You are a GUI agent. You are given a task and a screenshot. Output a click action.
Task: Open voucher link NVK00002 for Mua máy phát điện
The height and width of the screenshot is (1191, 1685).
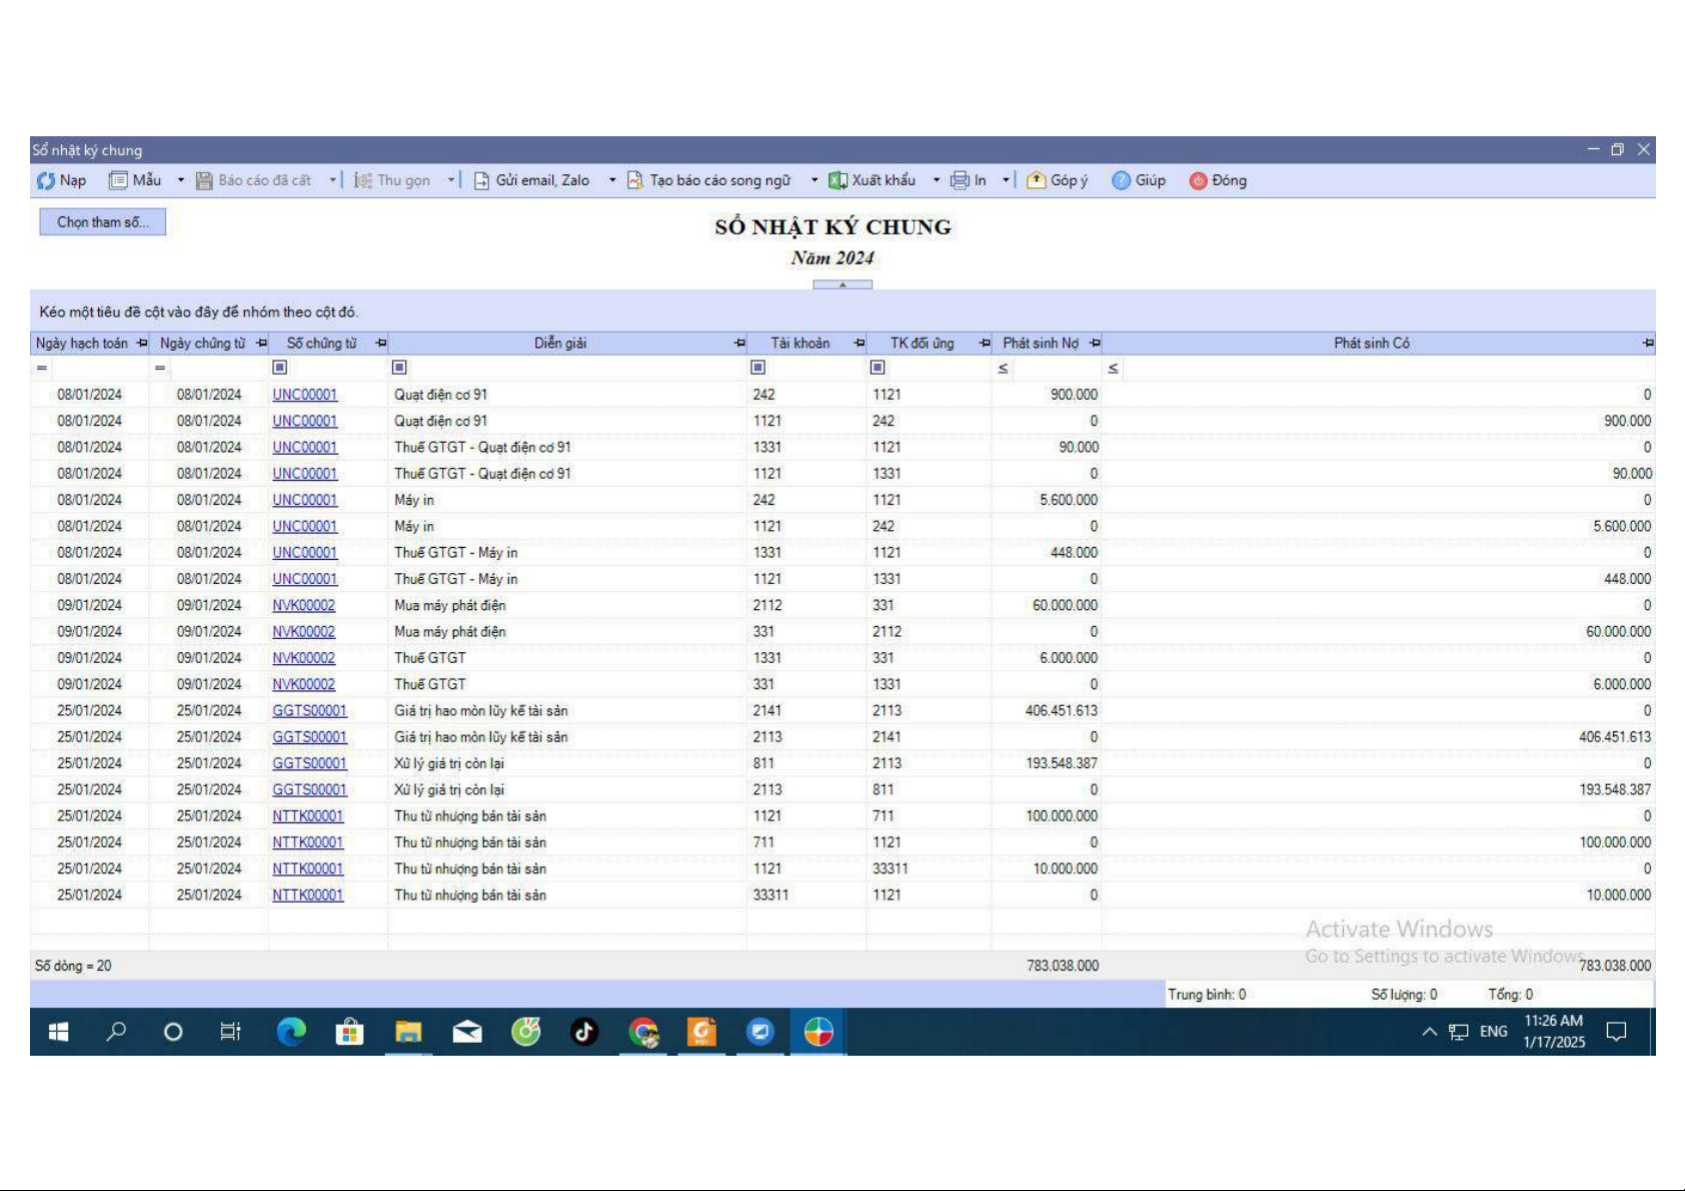(x=304, y=606)
